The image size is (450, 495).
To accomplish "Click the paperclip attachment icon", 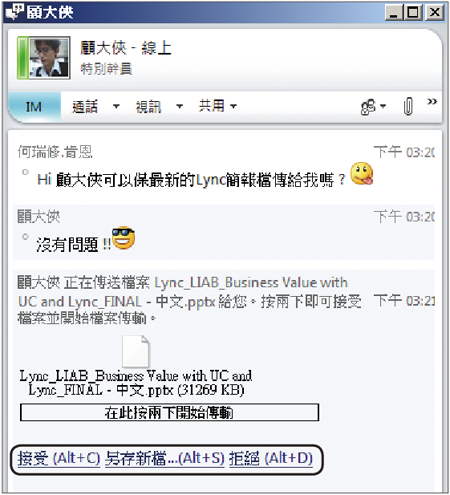I will coord(408,106).
